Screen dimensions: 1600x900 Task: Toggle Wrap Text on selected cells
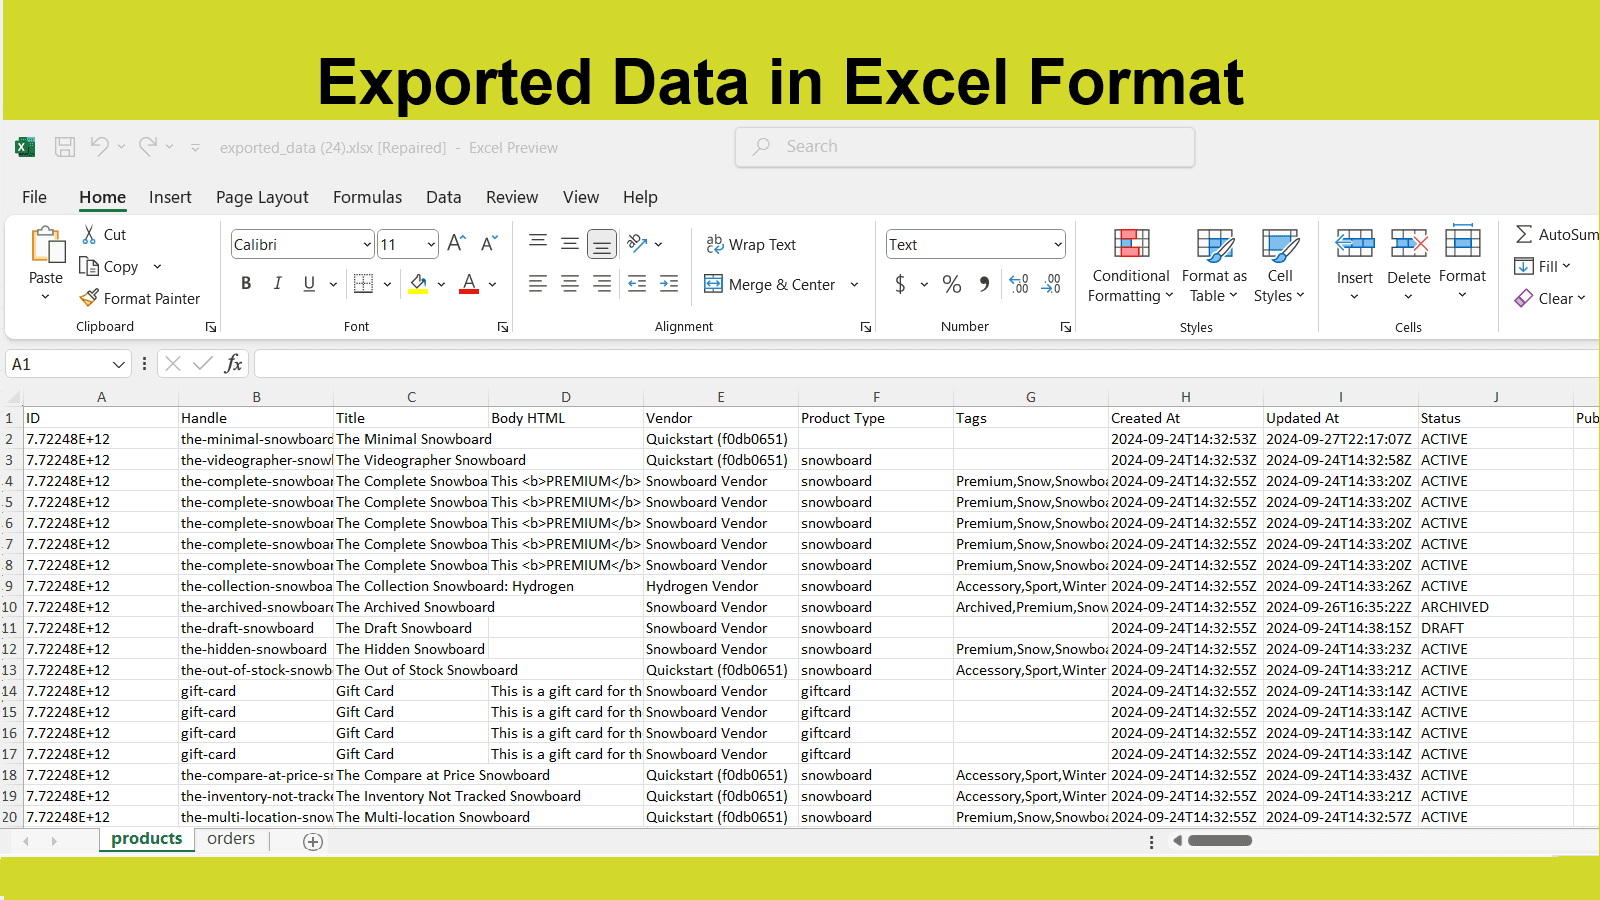[x=751, y=244]
